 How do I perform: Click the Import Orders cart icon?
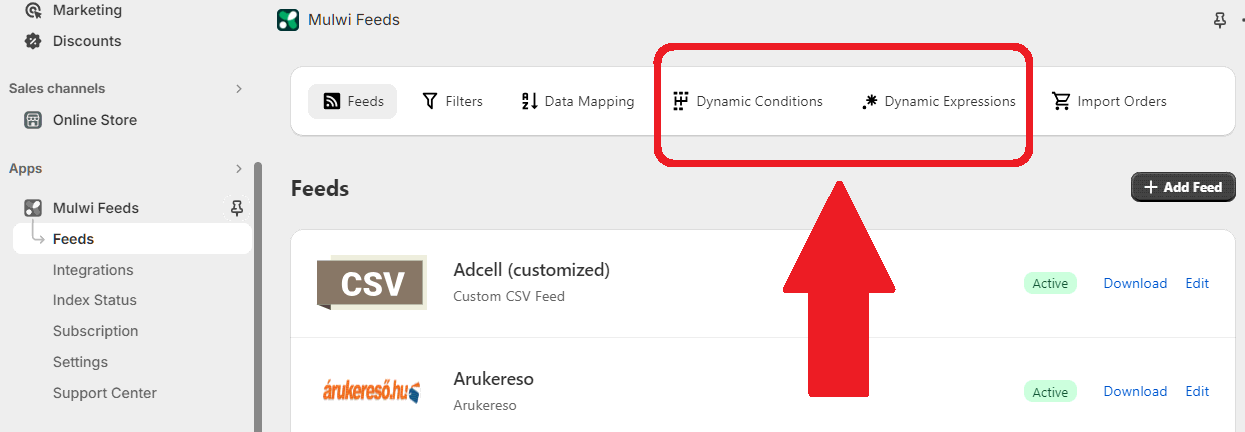1061,101
